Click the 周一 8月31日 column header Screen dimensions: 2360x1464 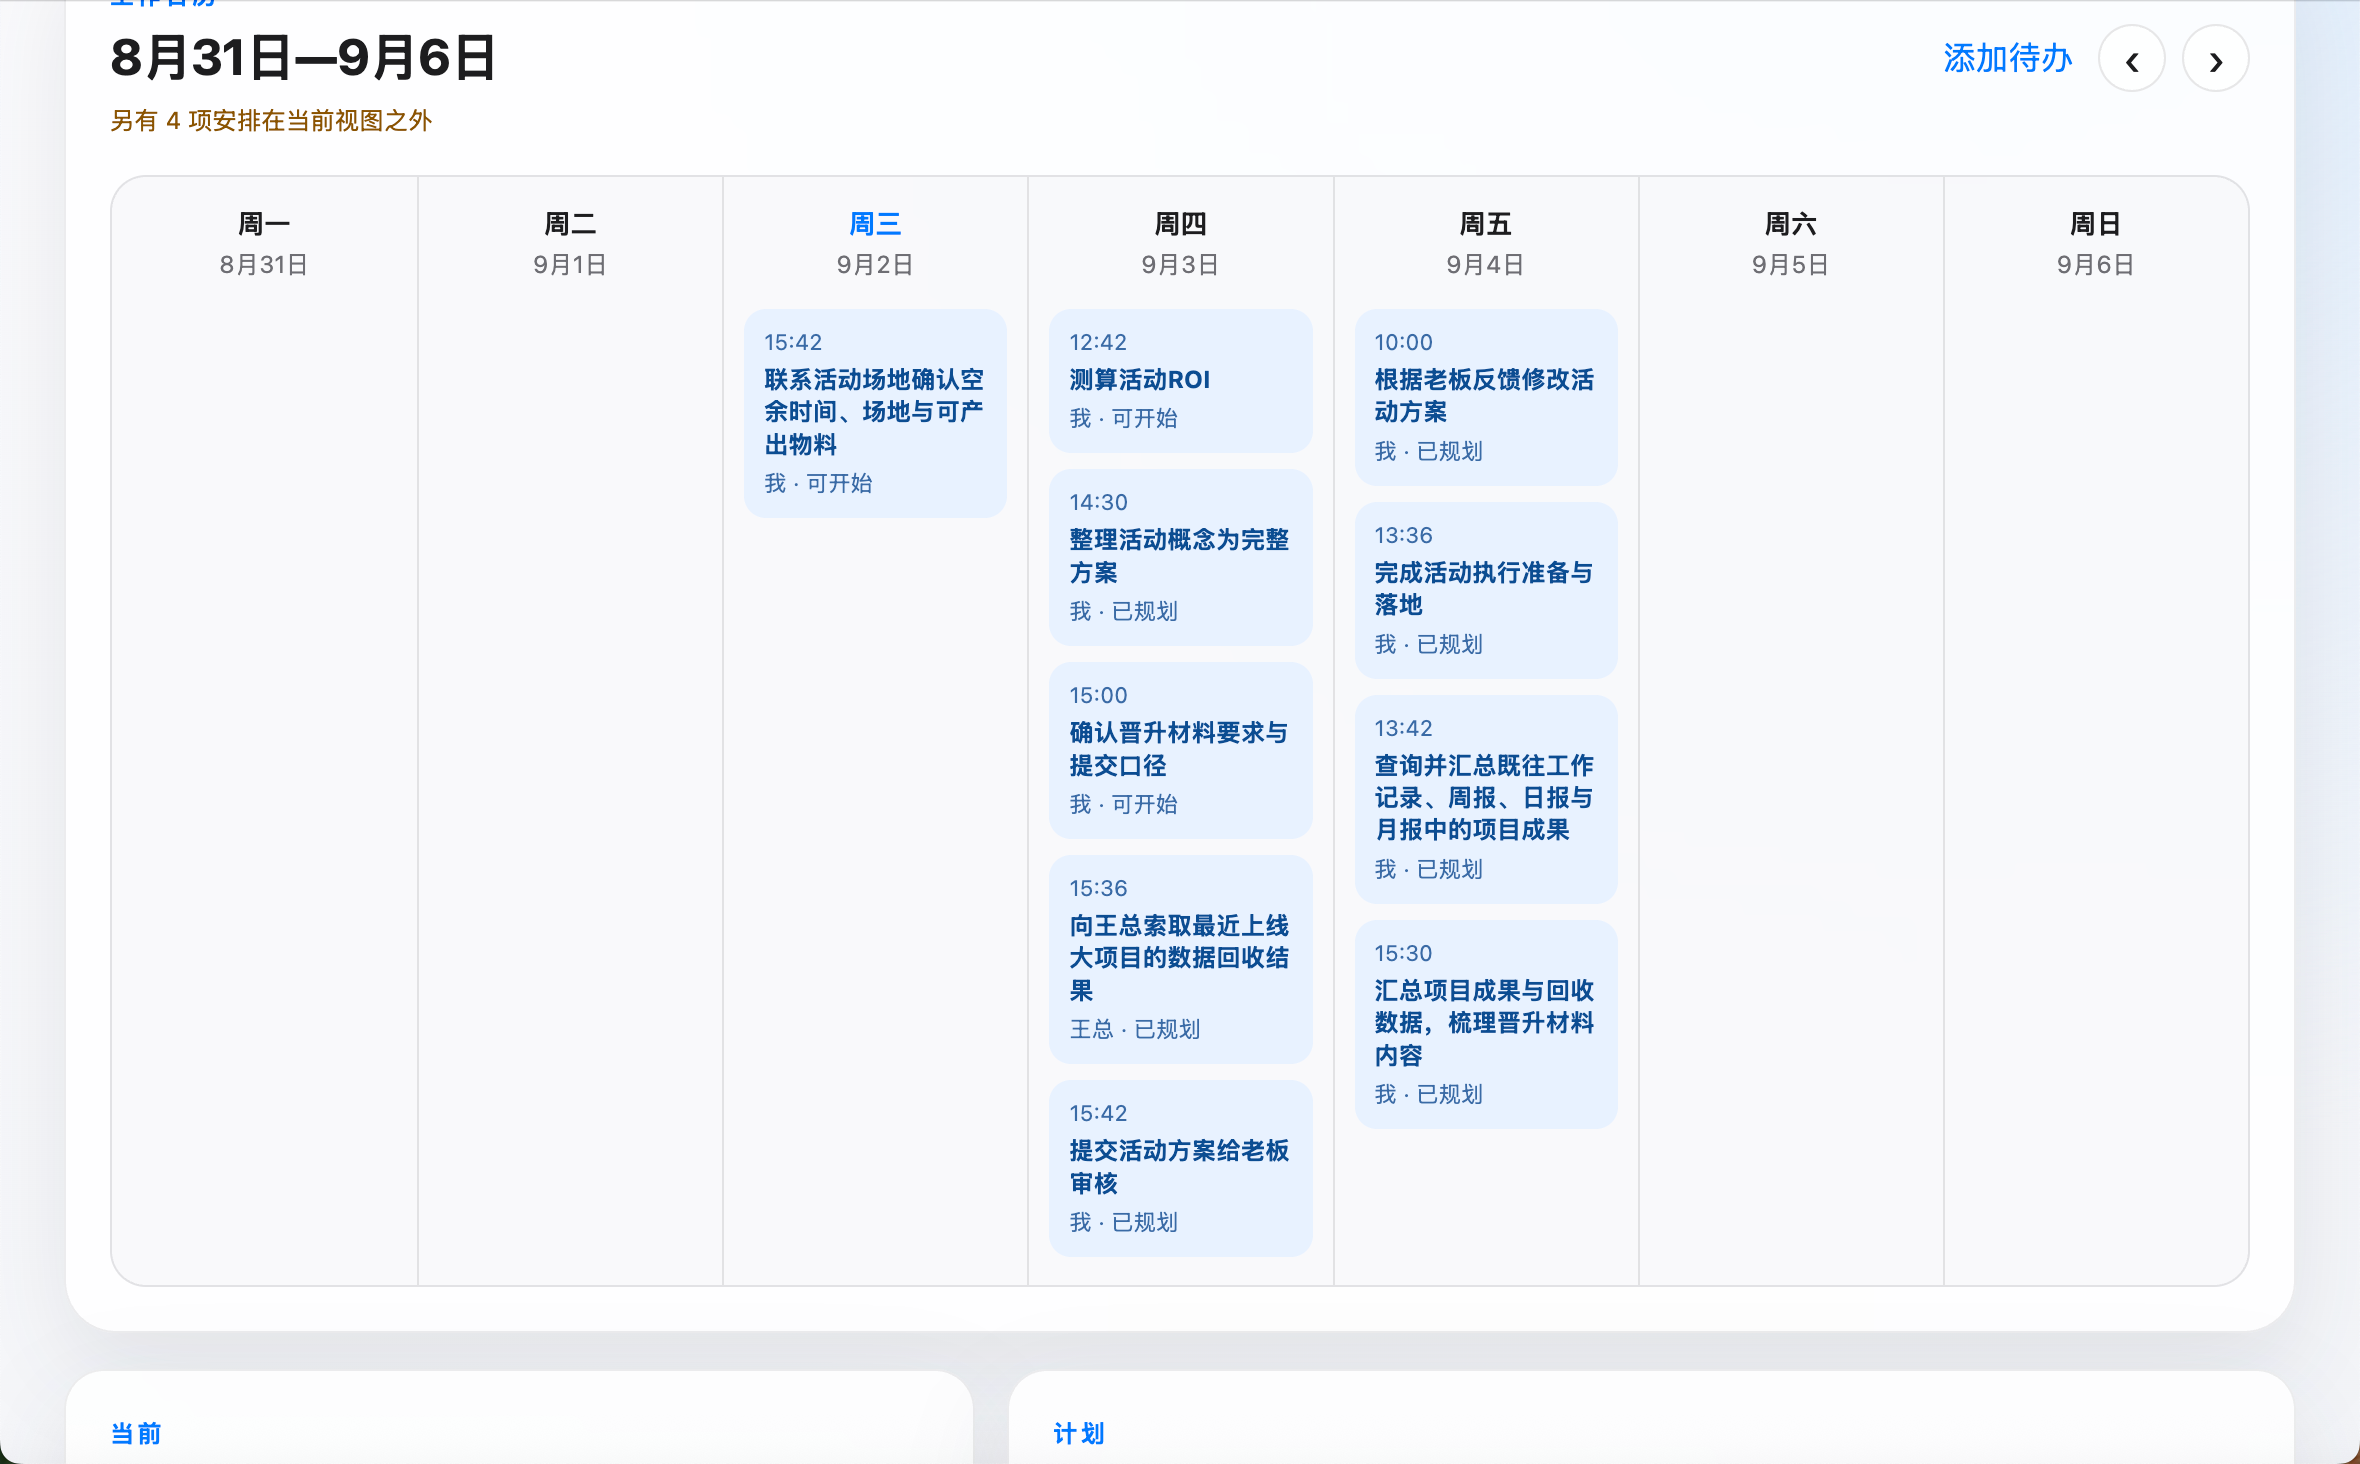point(264,243)
